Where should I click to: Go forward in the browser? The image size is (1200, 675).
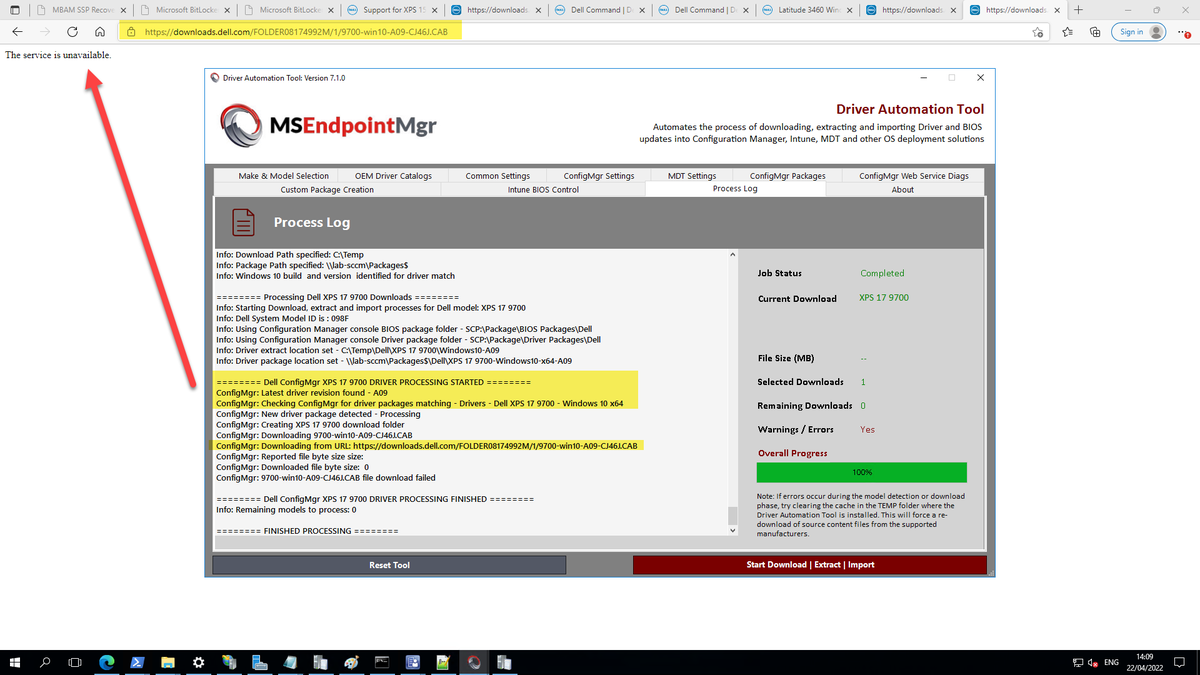click(x=45, y=32)
